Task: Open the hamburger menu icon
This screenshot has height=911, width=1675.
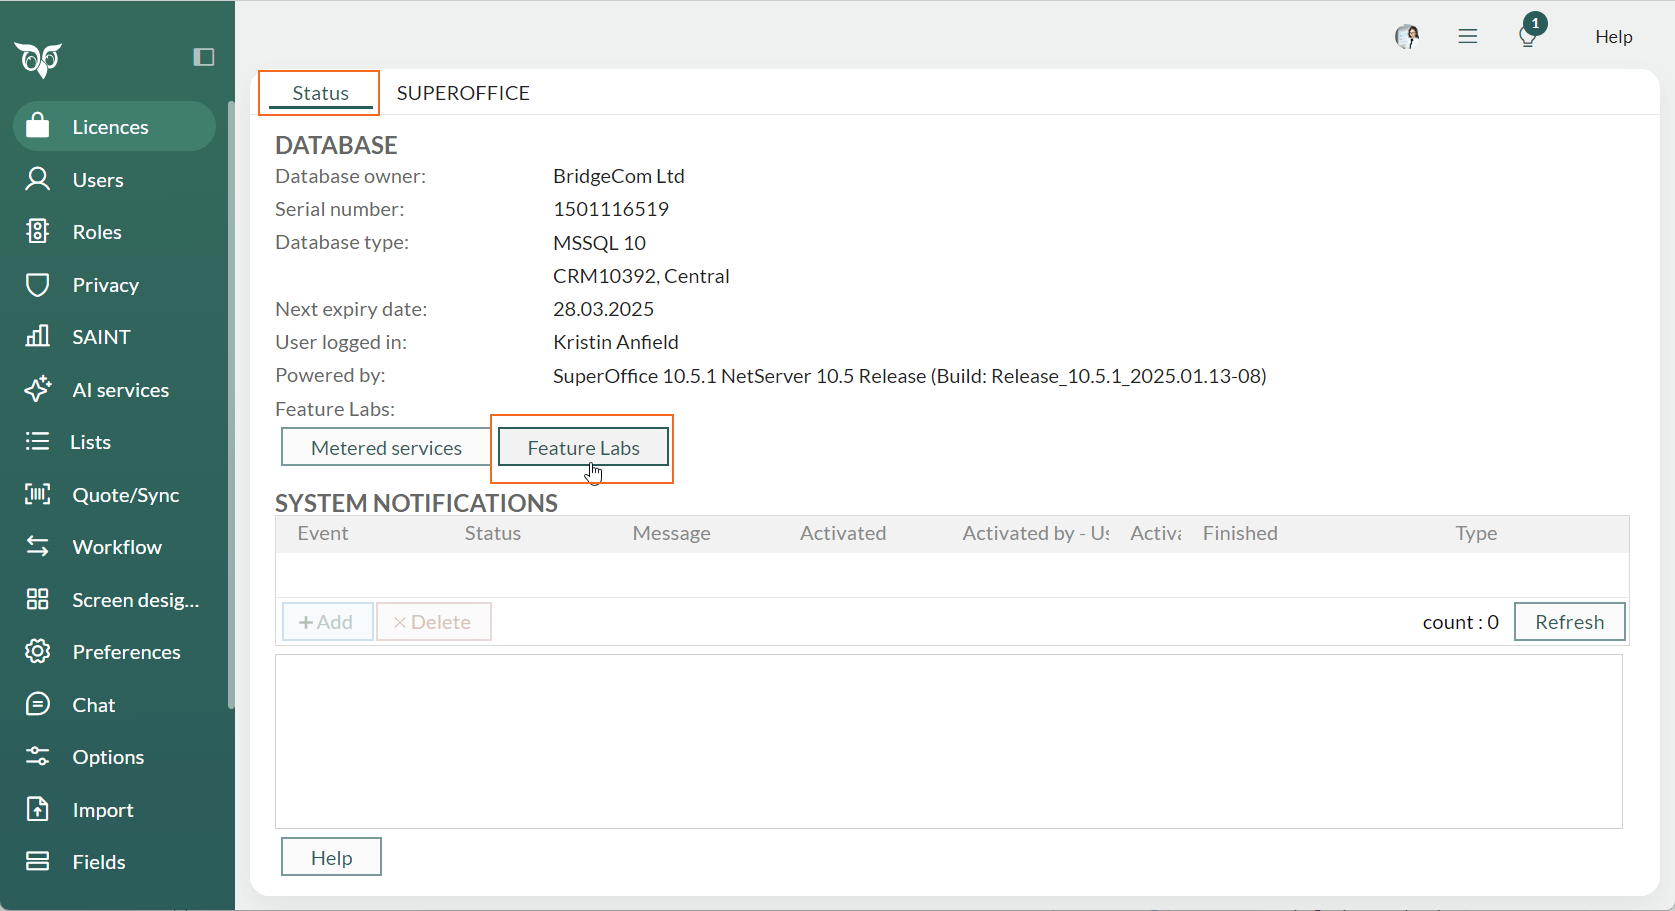Action: (1468, 37)
